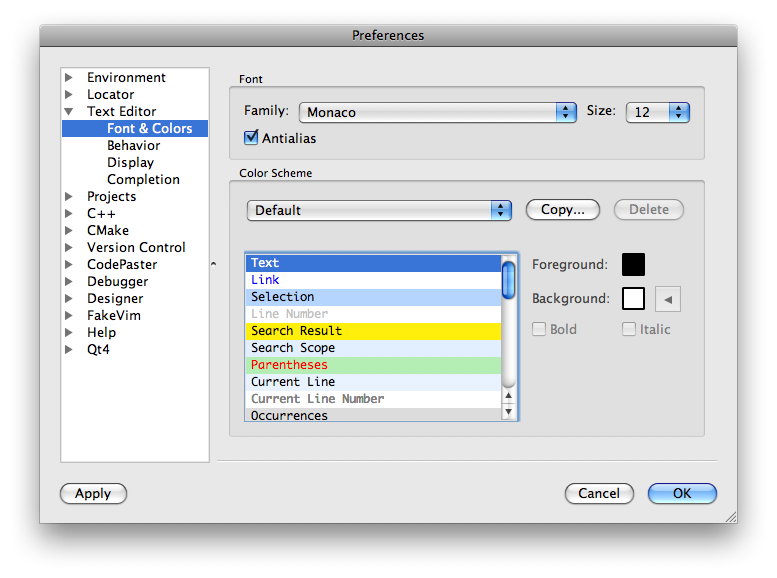Open the font Size dropdown
The height and width of the screenshot is (578, 777).
tap(657, 112)
